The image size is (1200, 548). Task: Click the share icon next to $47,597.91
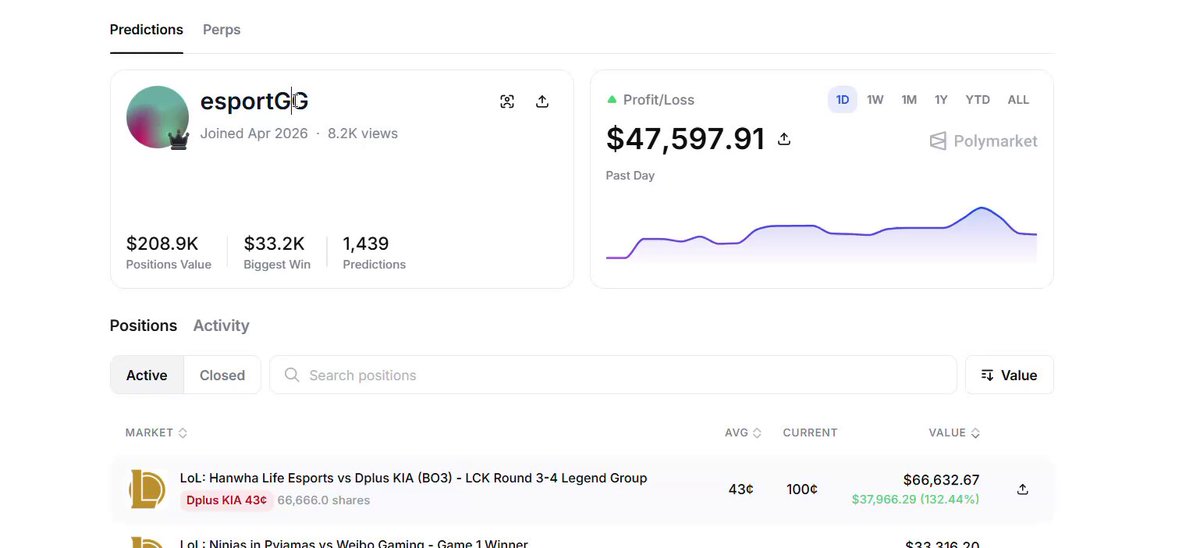point(784,139)
